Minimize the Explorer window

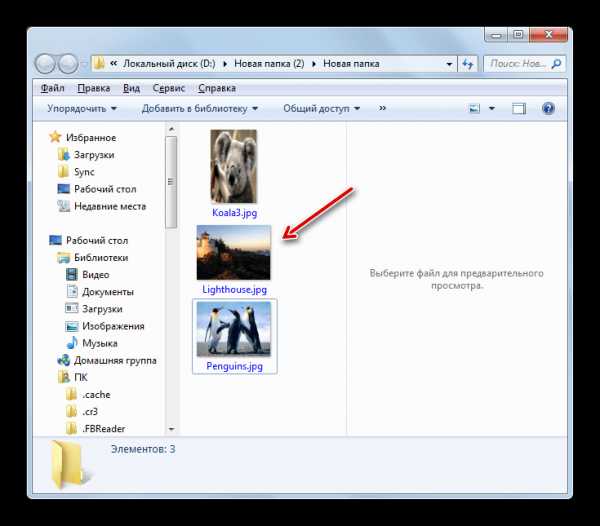(496, 35)
